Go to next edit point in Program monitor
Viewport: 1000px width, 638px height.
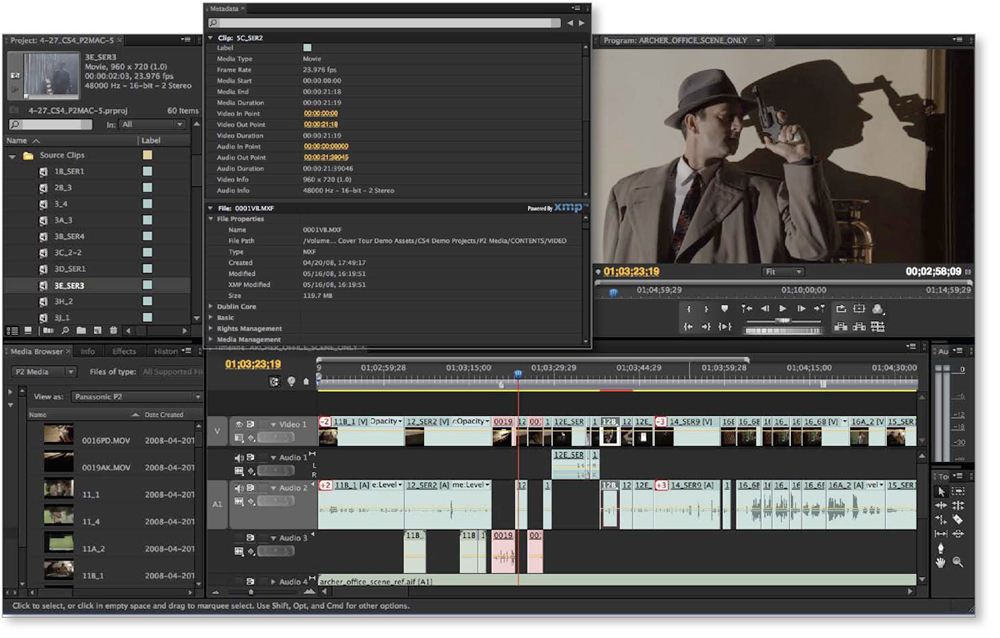tap(820, 309)
